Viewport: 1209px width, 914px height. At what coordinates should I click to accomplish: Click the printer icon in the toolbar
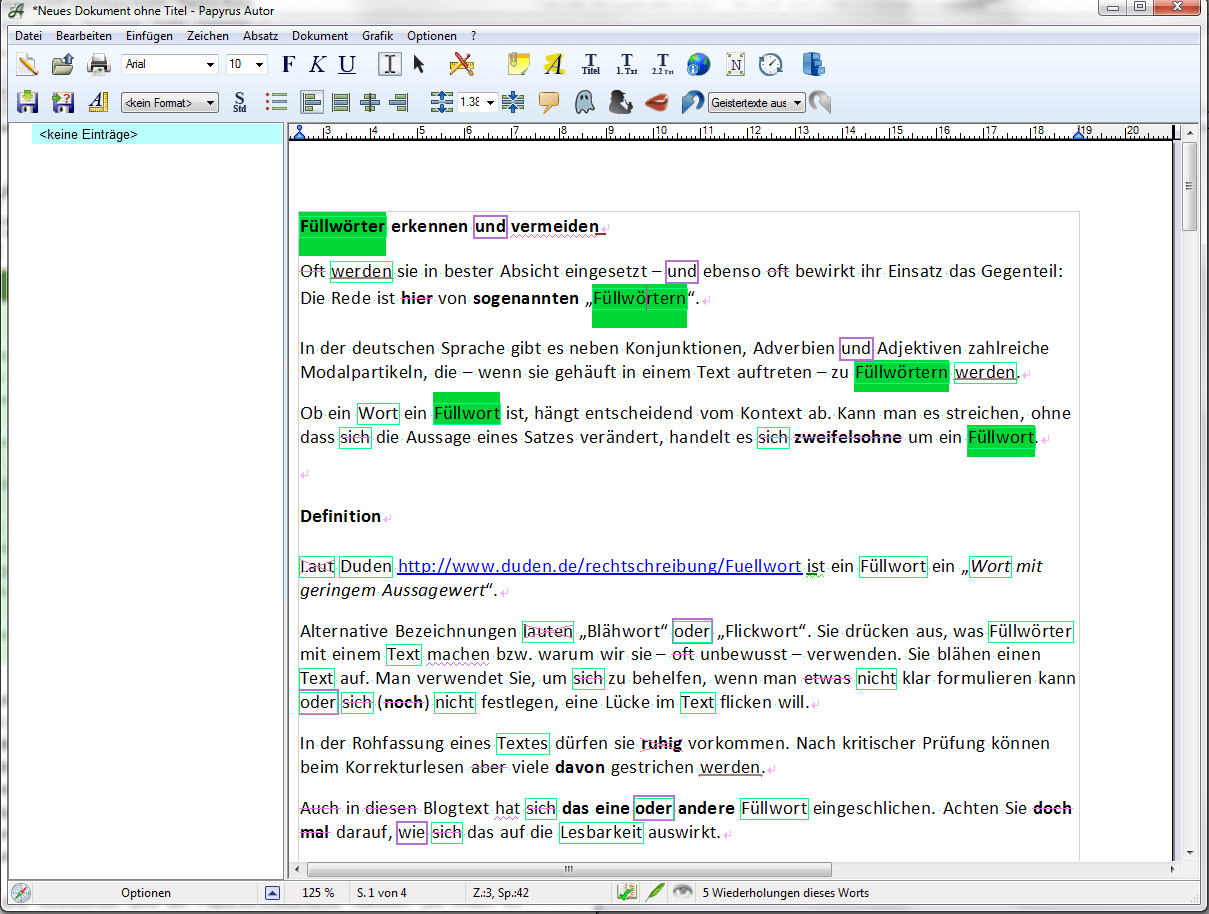98,65
